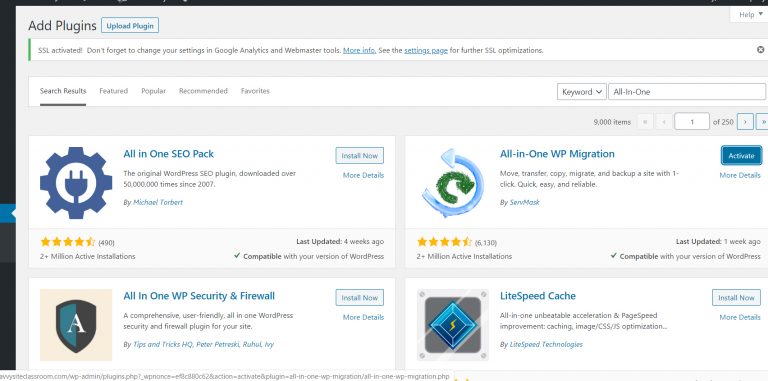Click 'Last Updated: 4 weeks ago' text

[x=340, y=241]
